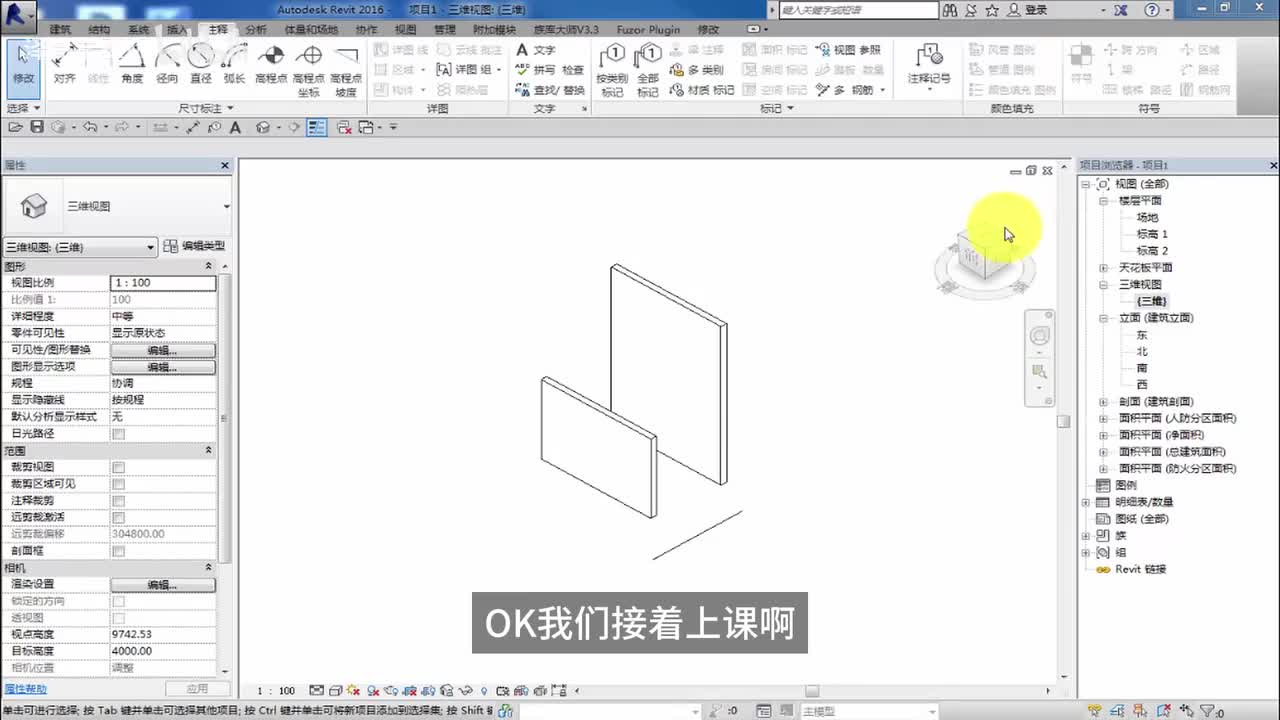Screen dimensions: 1280x720
Task: Click the Open folder icon in quick access toolbar
Action: click(x=15, y=127)
